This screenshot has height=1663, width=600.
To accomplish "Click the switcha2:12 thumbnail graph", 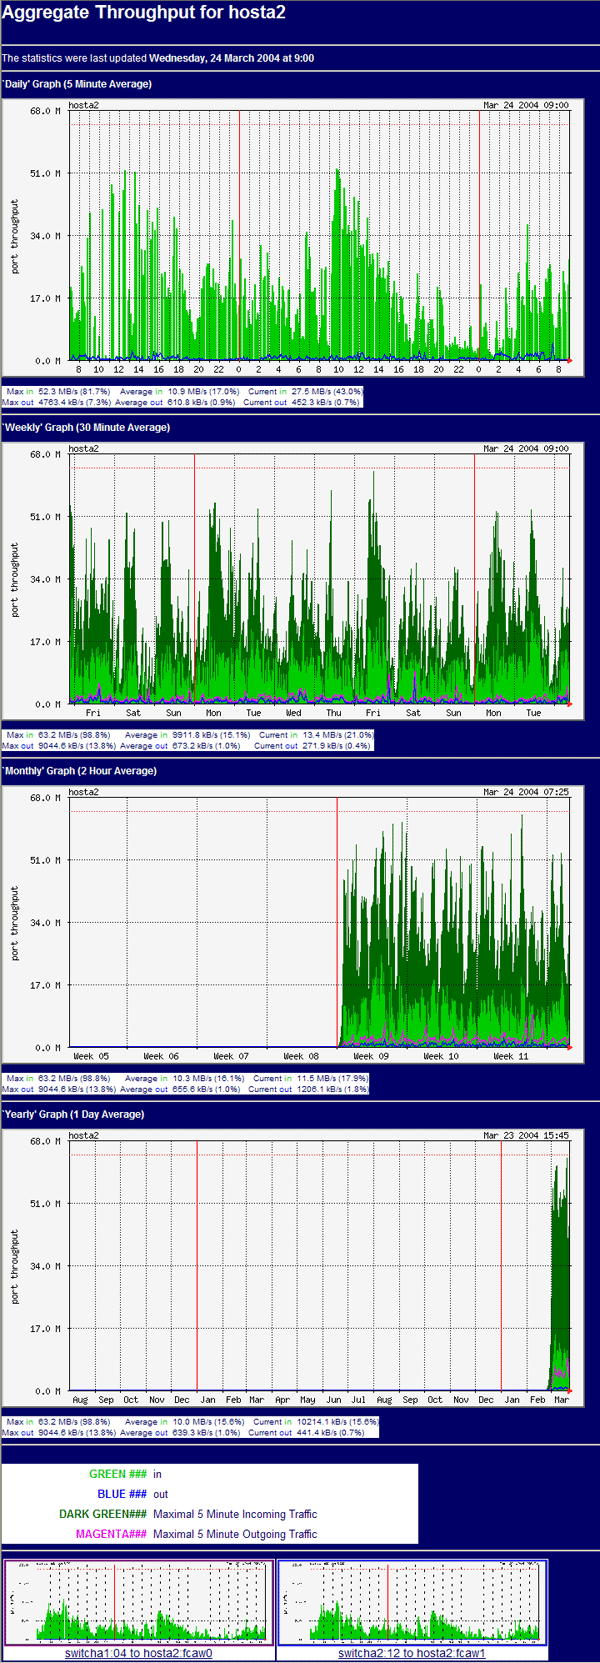I will click(412, 1602).
